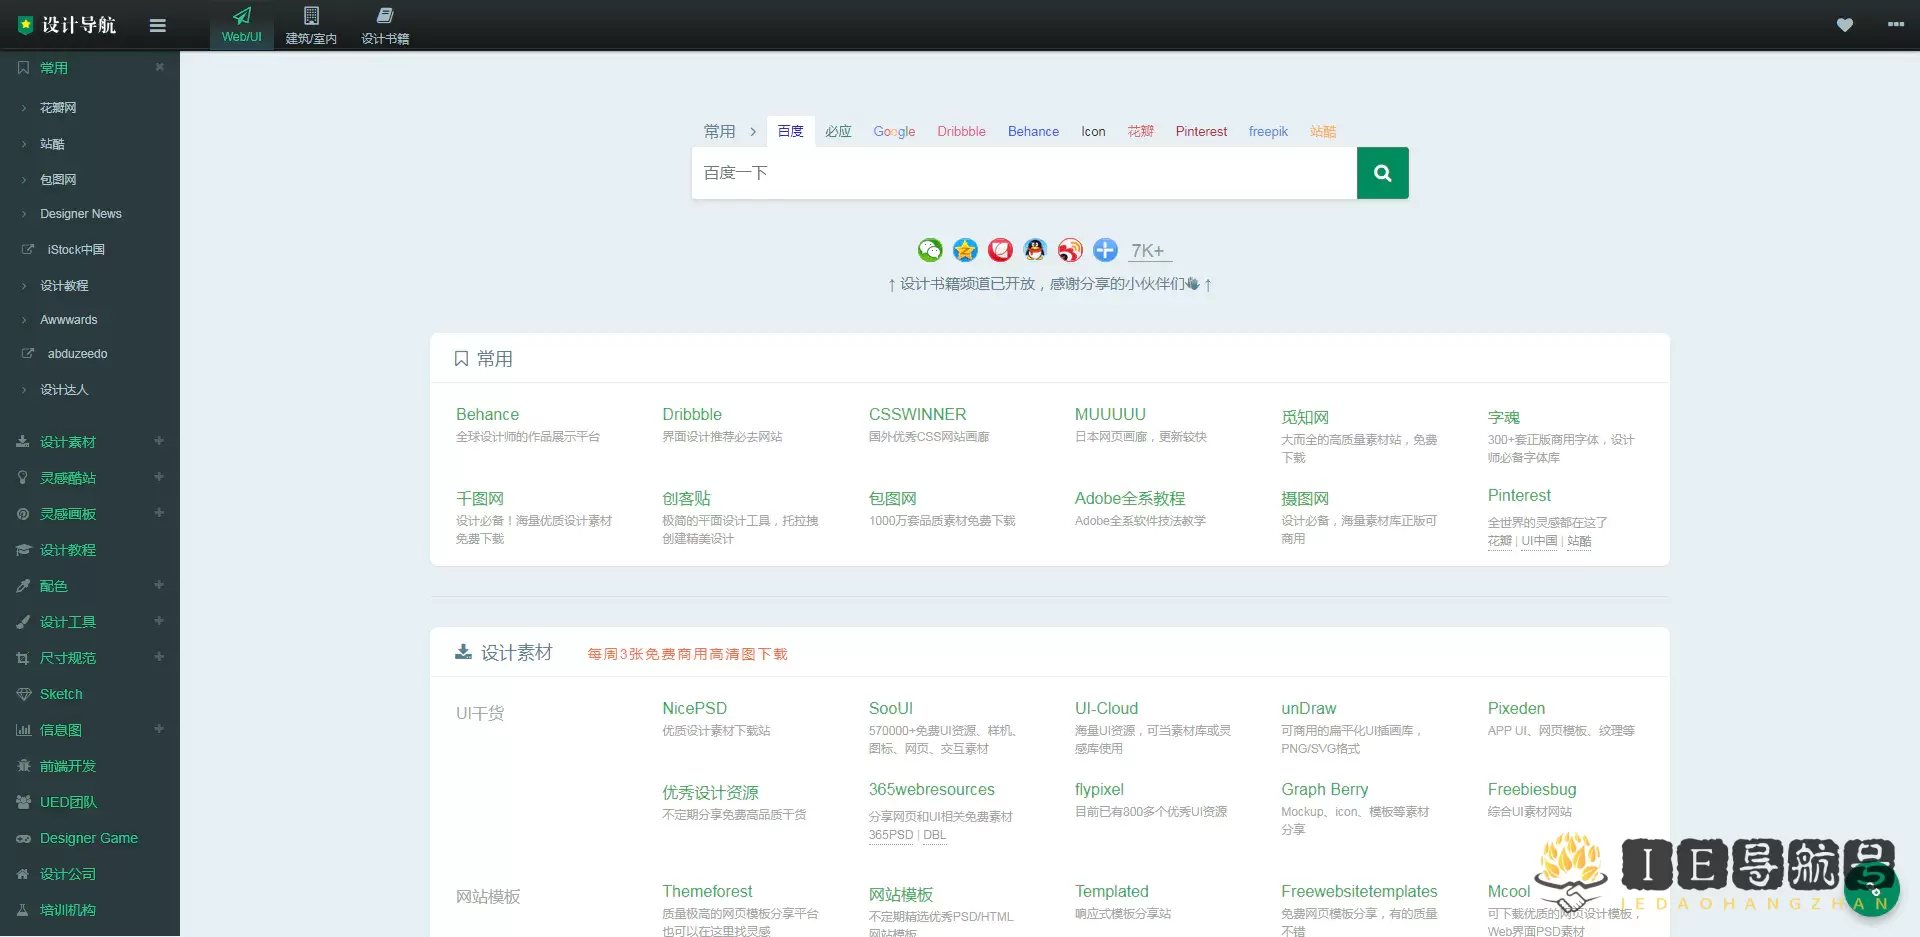
Task: Expand the 灵感酷站 sidebar section
Action: point(159,477)
